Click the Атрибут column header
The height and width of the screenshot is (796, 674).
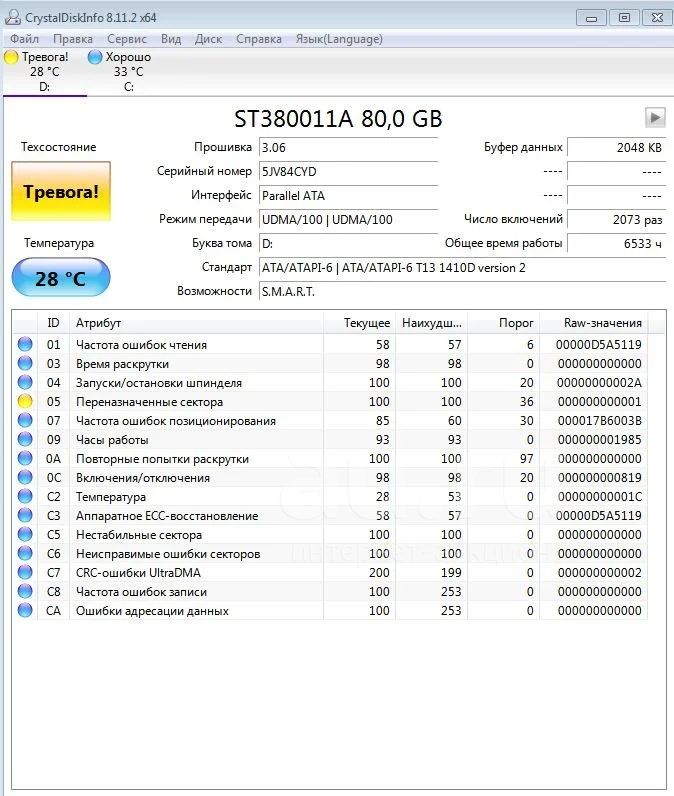[x=196, y=322]
